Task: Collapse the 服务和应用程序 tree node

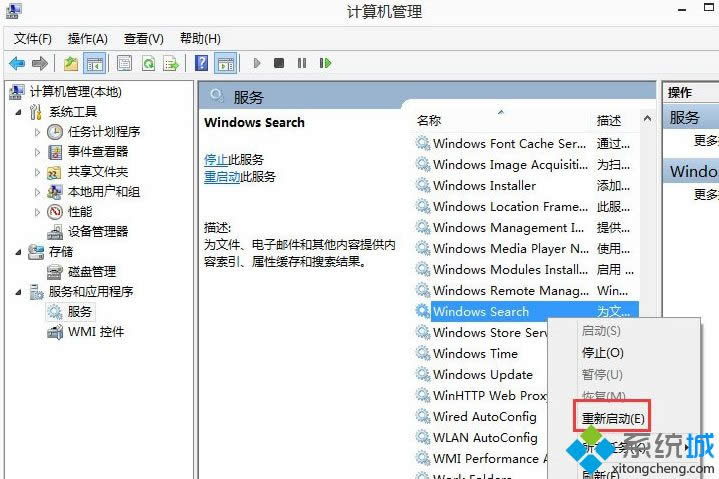Action: (x=18, y=292)
